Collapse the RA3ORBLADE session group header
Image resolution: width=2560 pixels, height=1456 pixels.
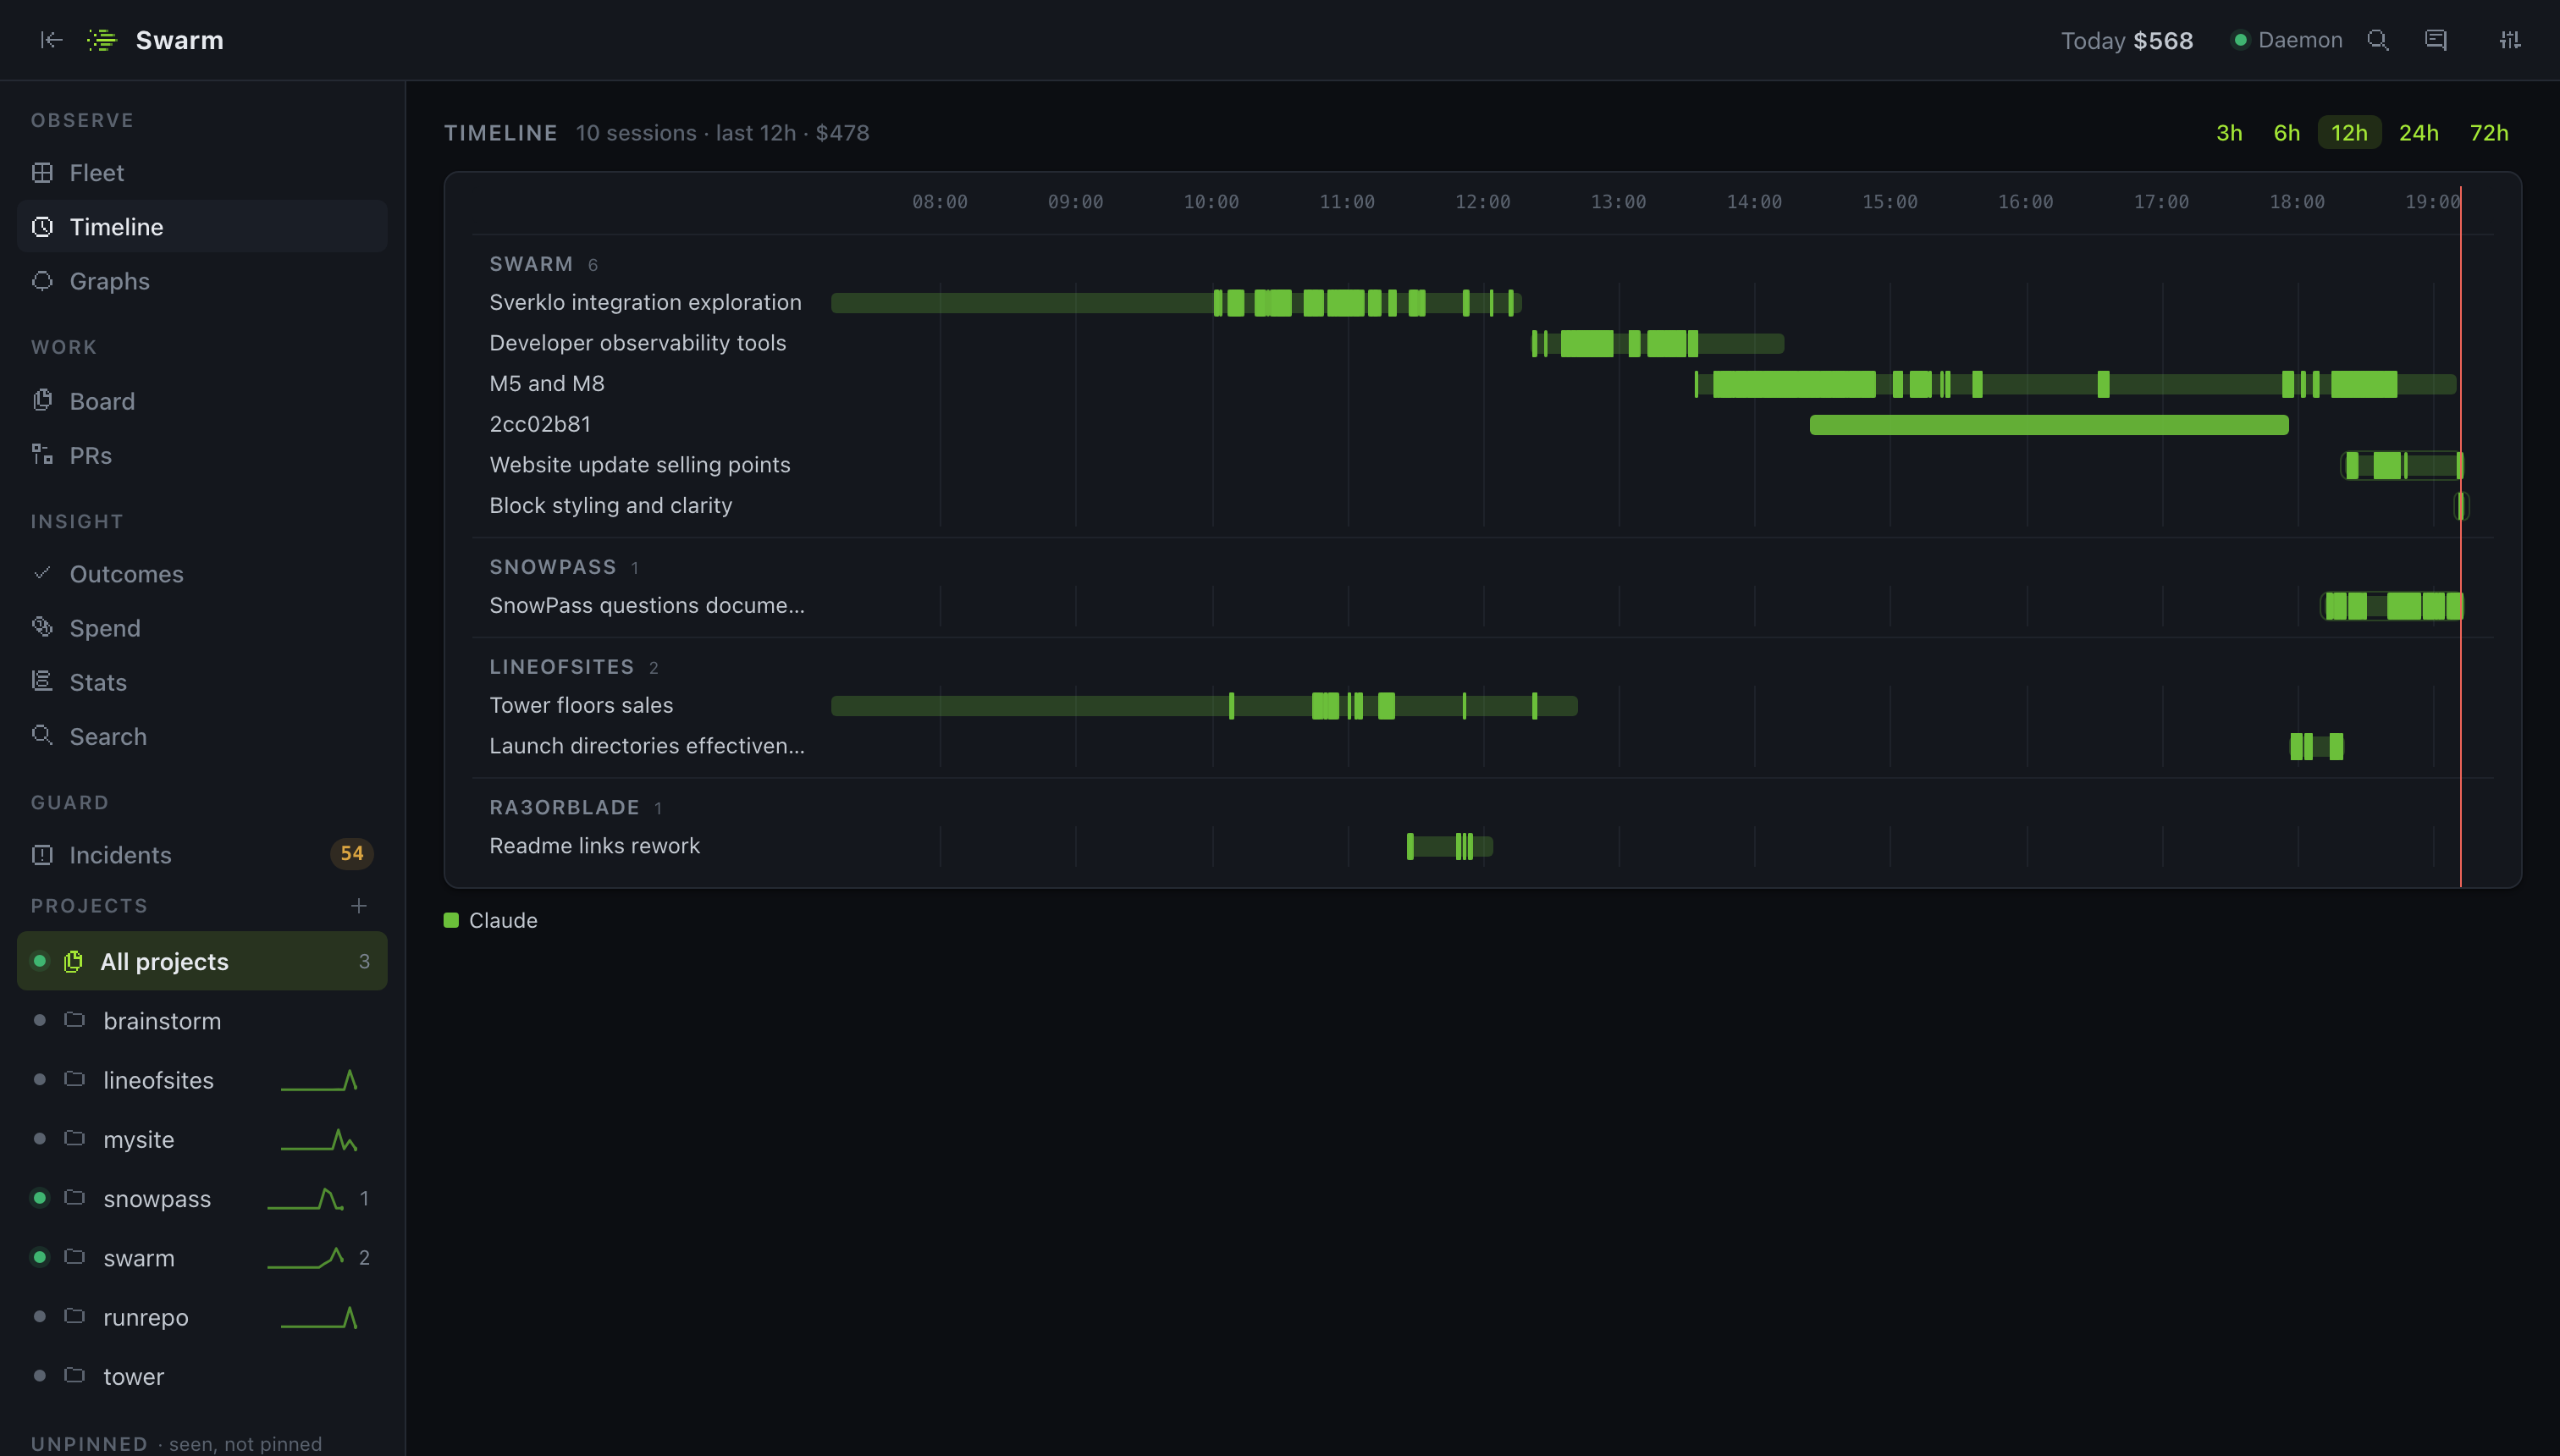[x=575, y=807]
